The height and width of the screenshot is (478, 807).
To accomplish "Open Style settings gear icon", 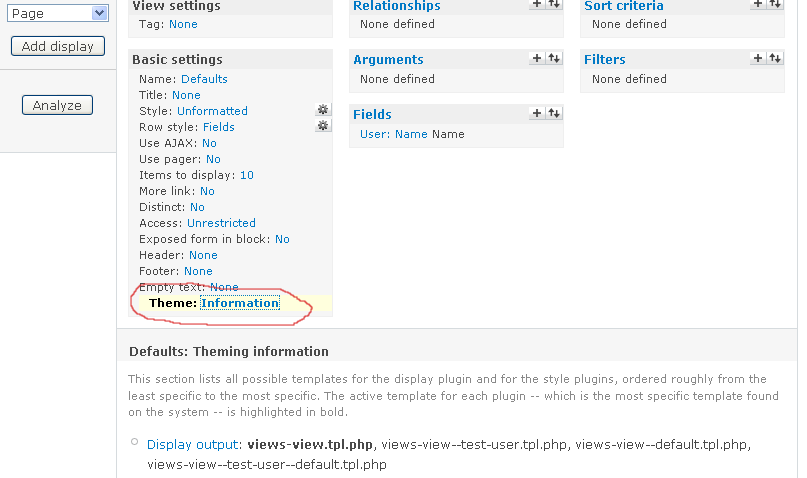I will click(x=322, y=110).
